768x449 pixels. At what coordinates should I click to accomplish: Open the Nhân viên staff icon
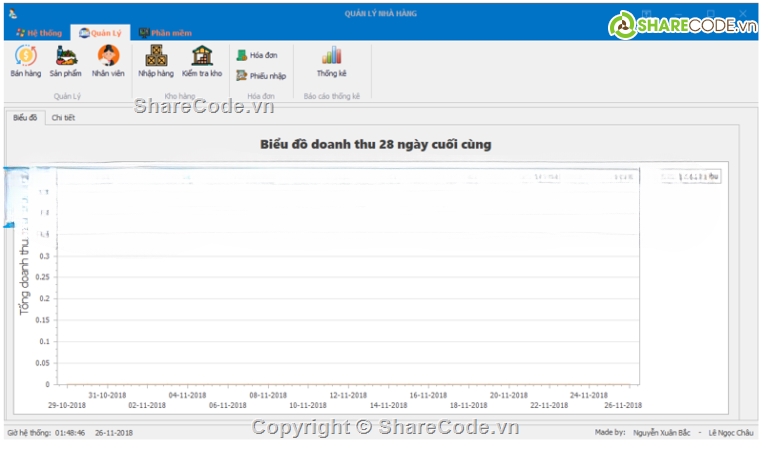tap(108, 61)
